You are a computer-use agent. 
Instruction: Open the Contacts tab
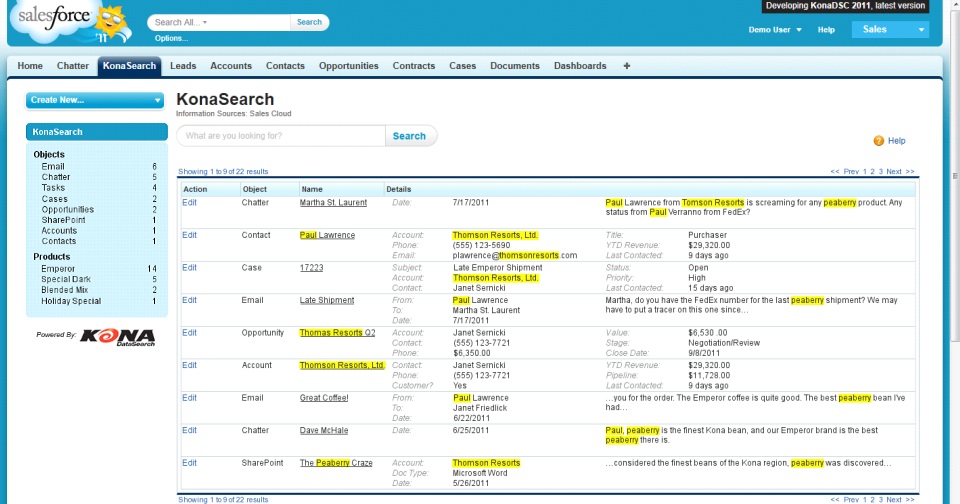(285, 66)
